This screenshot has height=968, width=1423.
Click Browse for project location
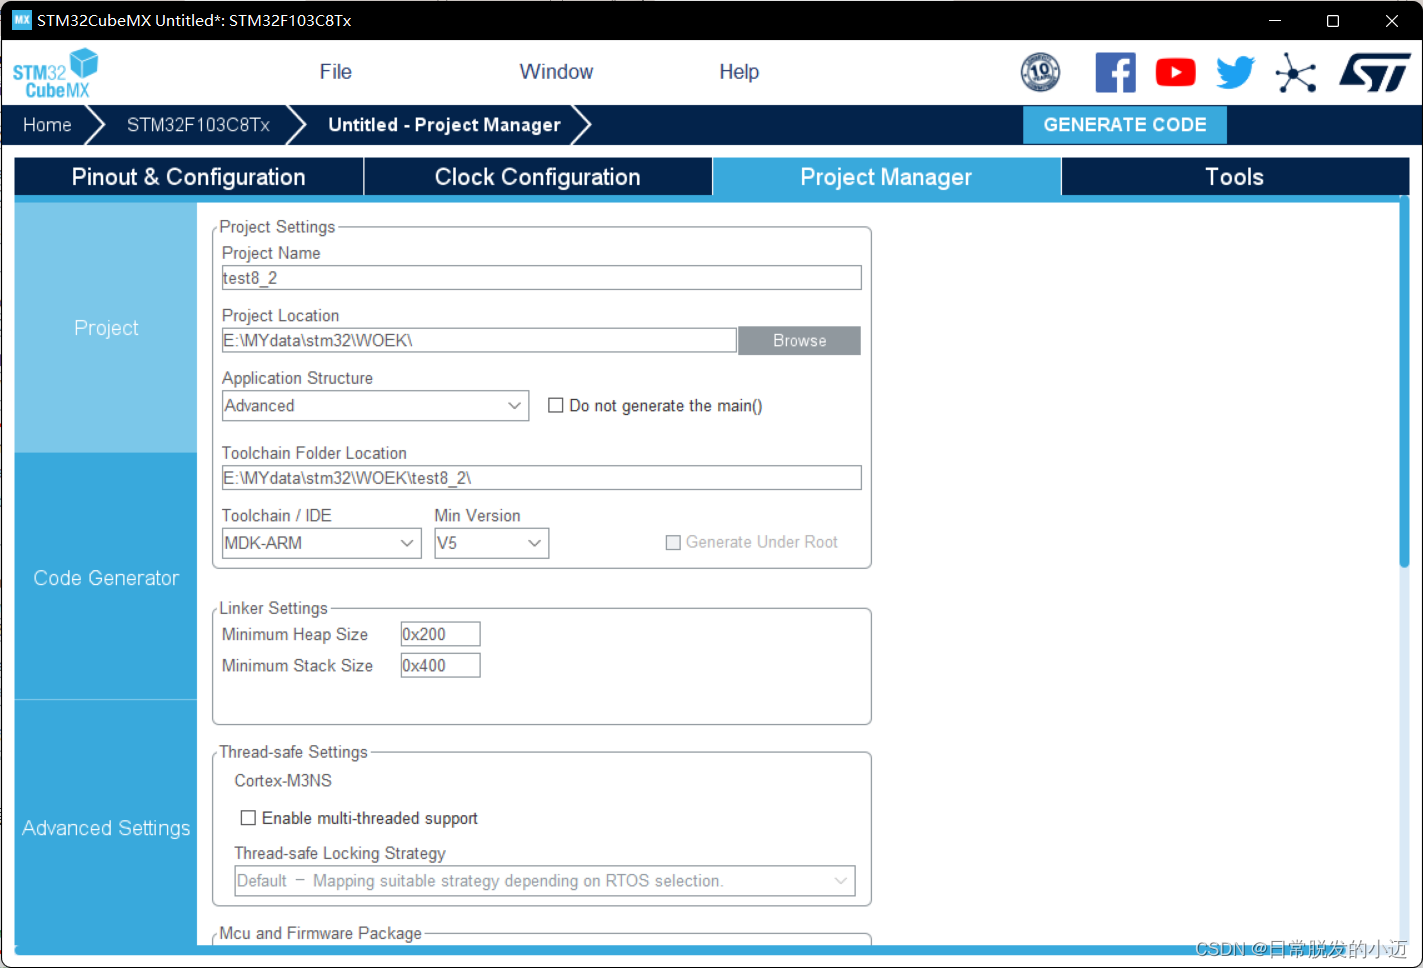[799, 341]
